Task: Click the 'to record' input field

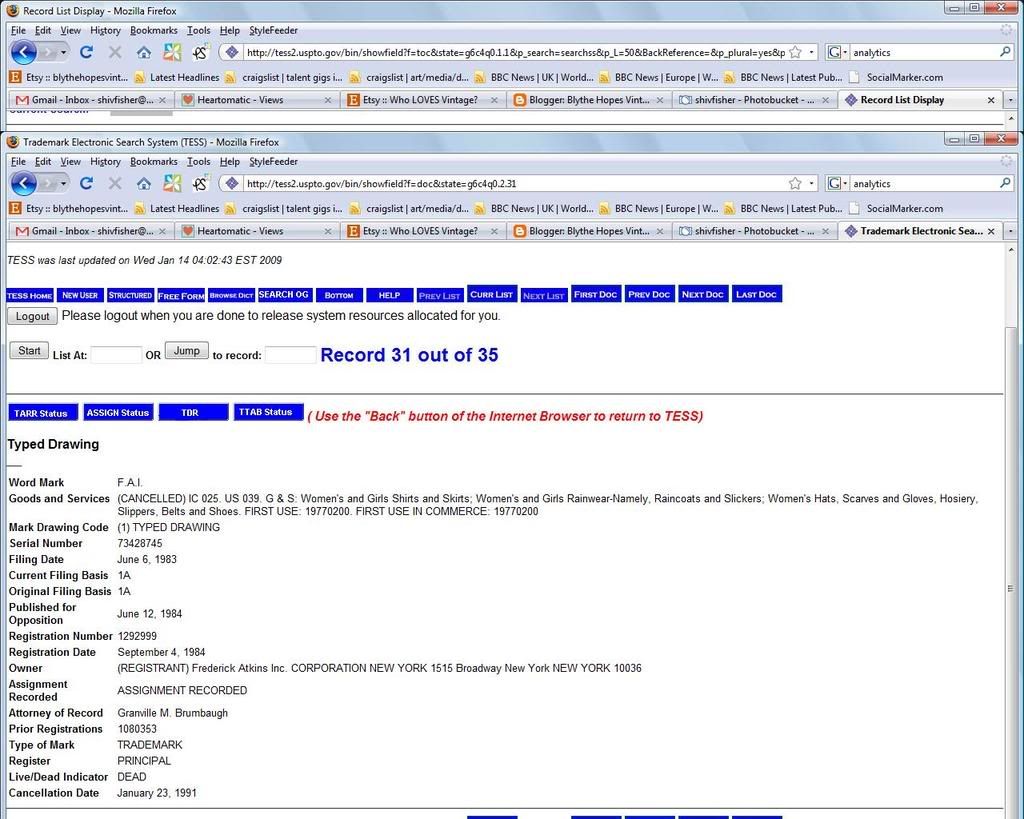Action: pos(291,355)
